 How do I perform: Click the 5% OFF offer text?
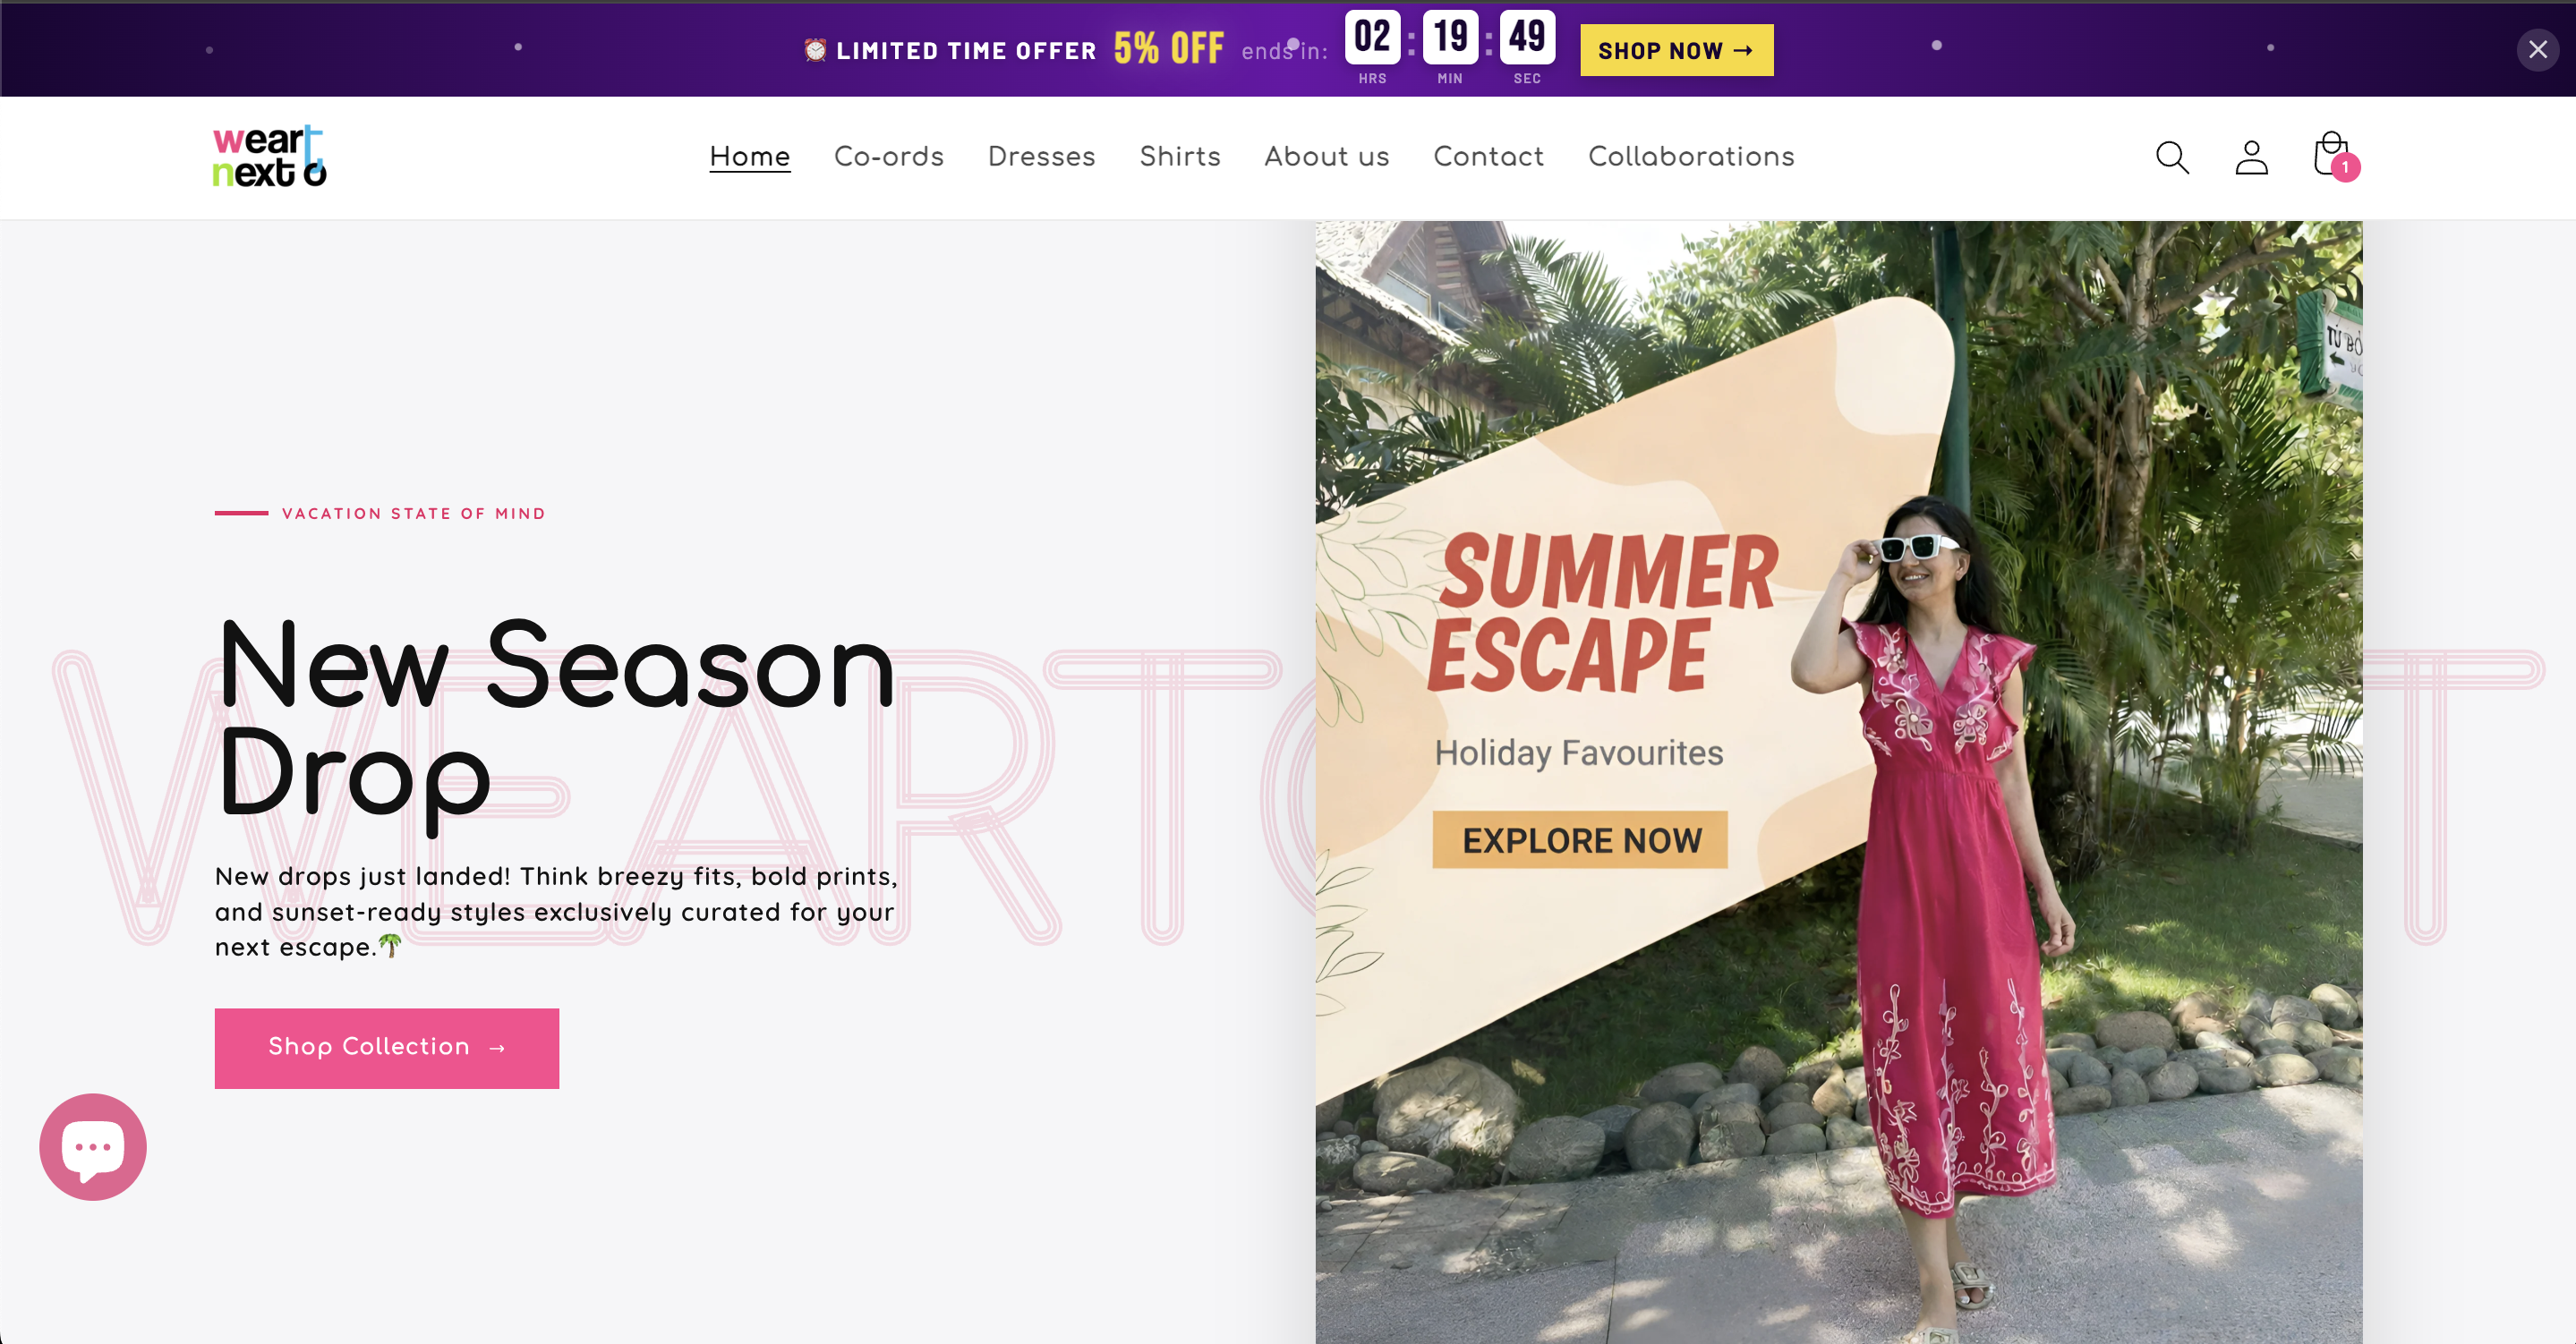point(1169,49)
